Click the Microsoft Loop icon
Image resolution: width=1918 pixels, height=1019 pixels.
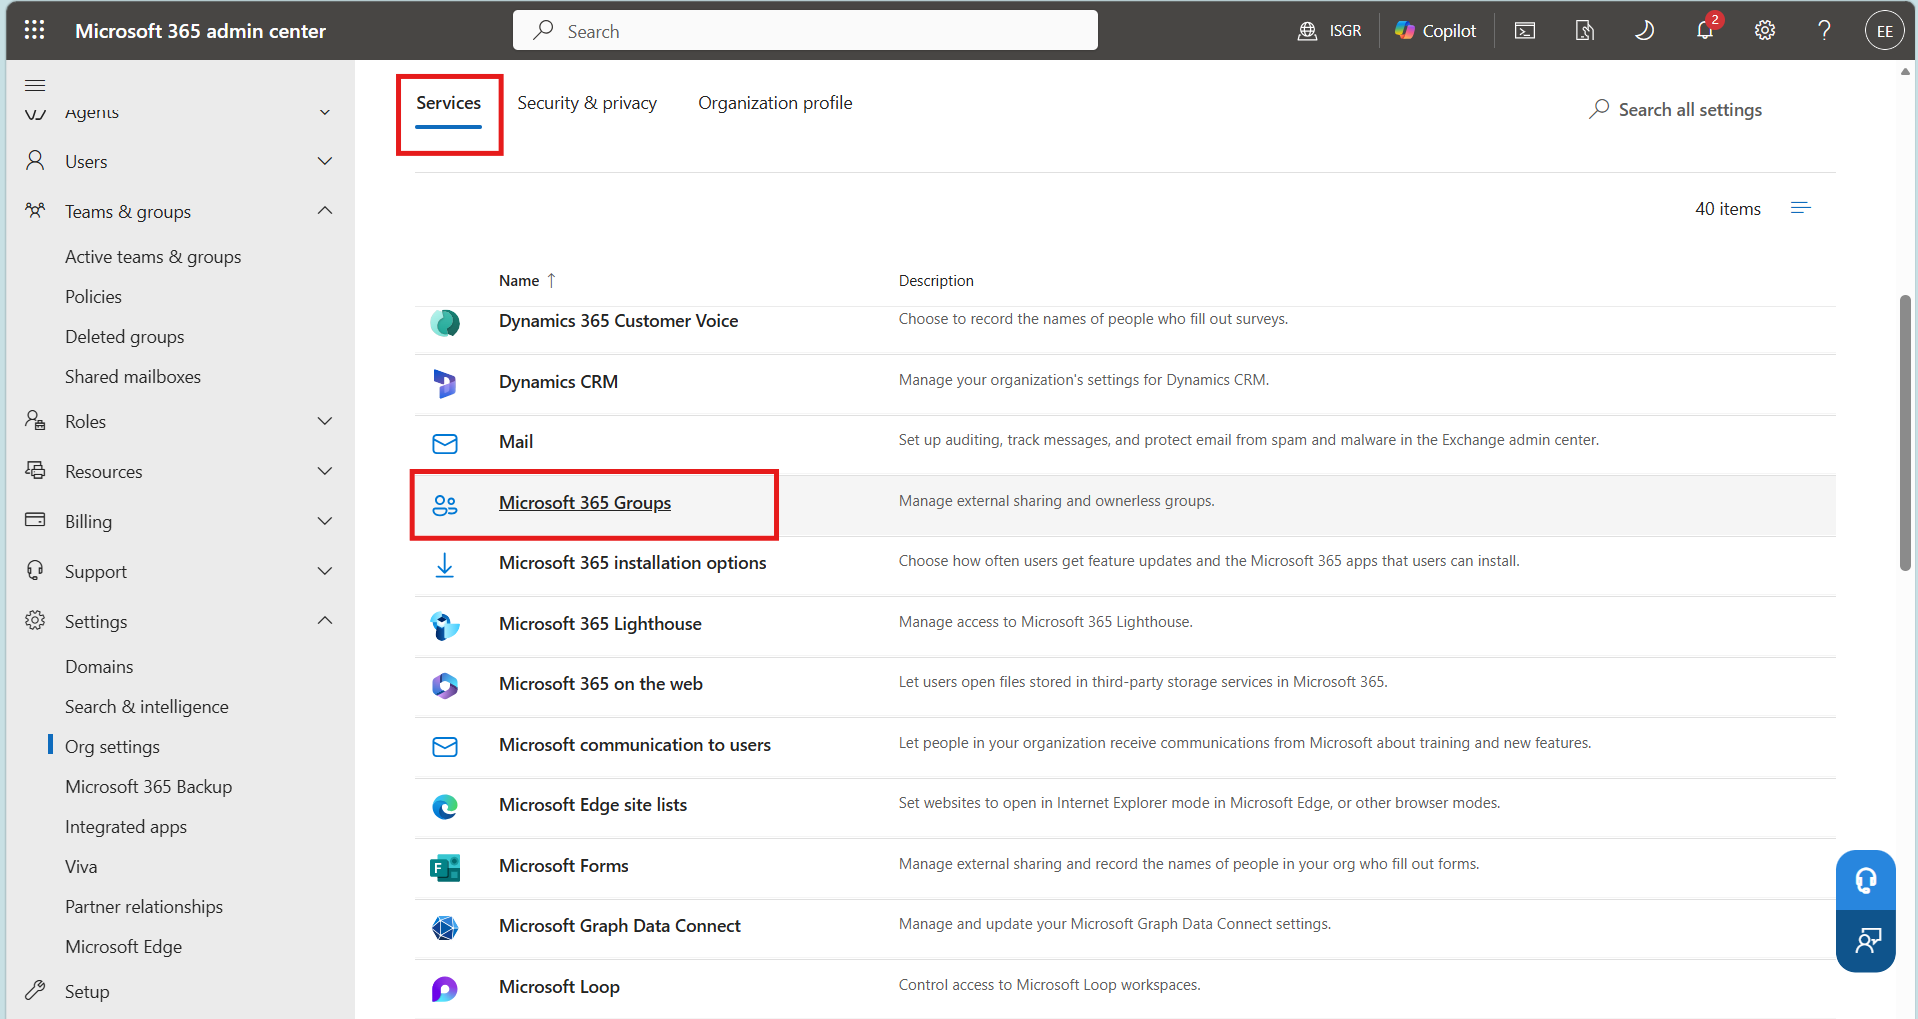pos(445,988)
